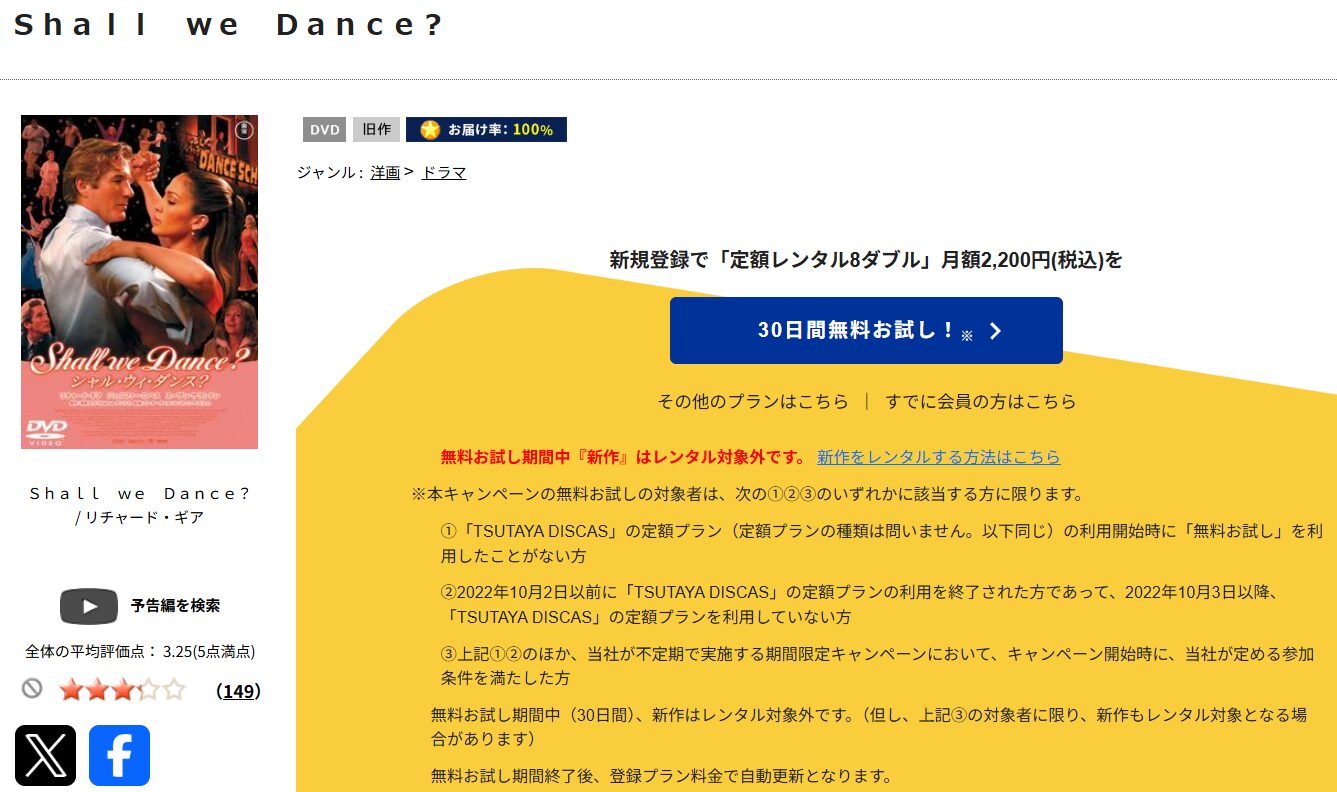Click condition ③ 上記①②のほか paragraph
The image size is (1337, 792).
coord(878,666)
